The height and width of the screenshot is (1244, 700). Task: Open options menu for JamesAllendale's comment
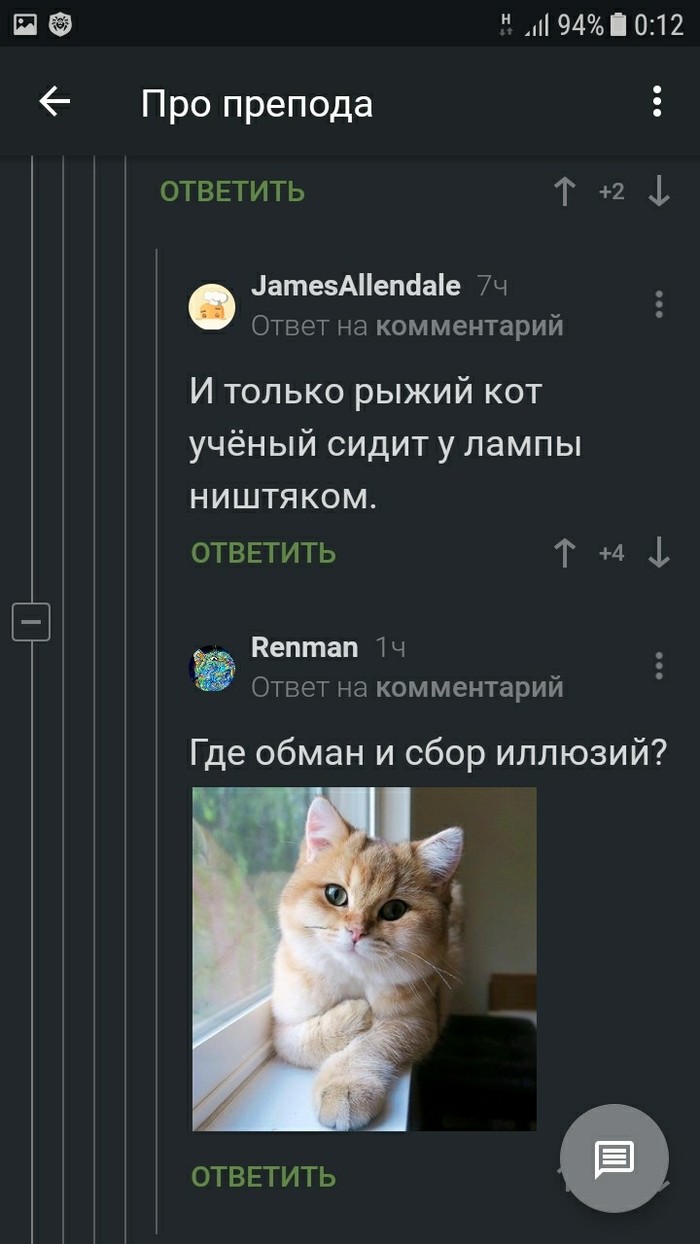click(x=659, y=304)
